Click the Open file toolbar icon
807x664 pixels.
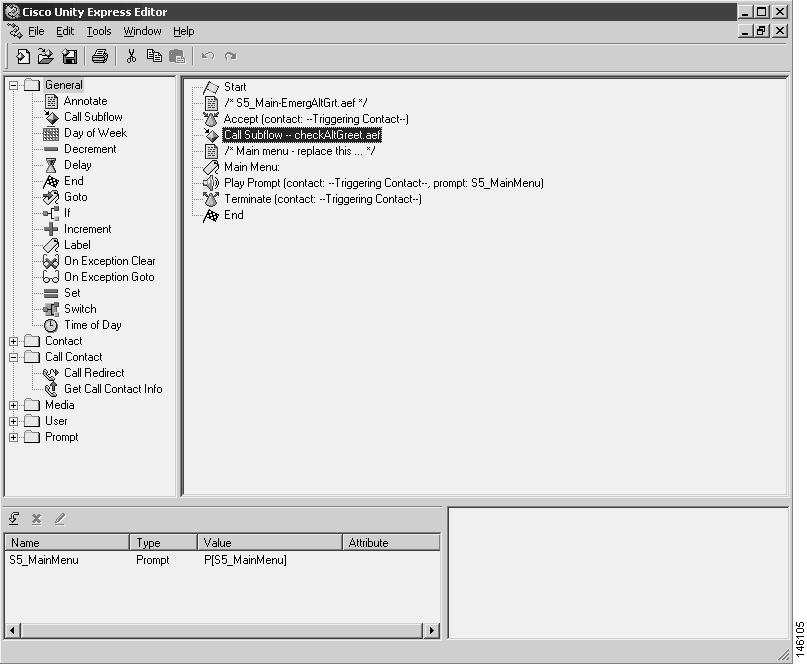click(45, 56)
